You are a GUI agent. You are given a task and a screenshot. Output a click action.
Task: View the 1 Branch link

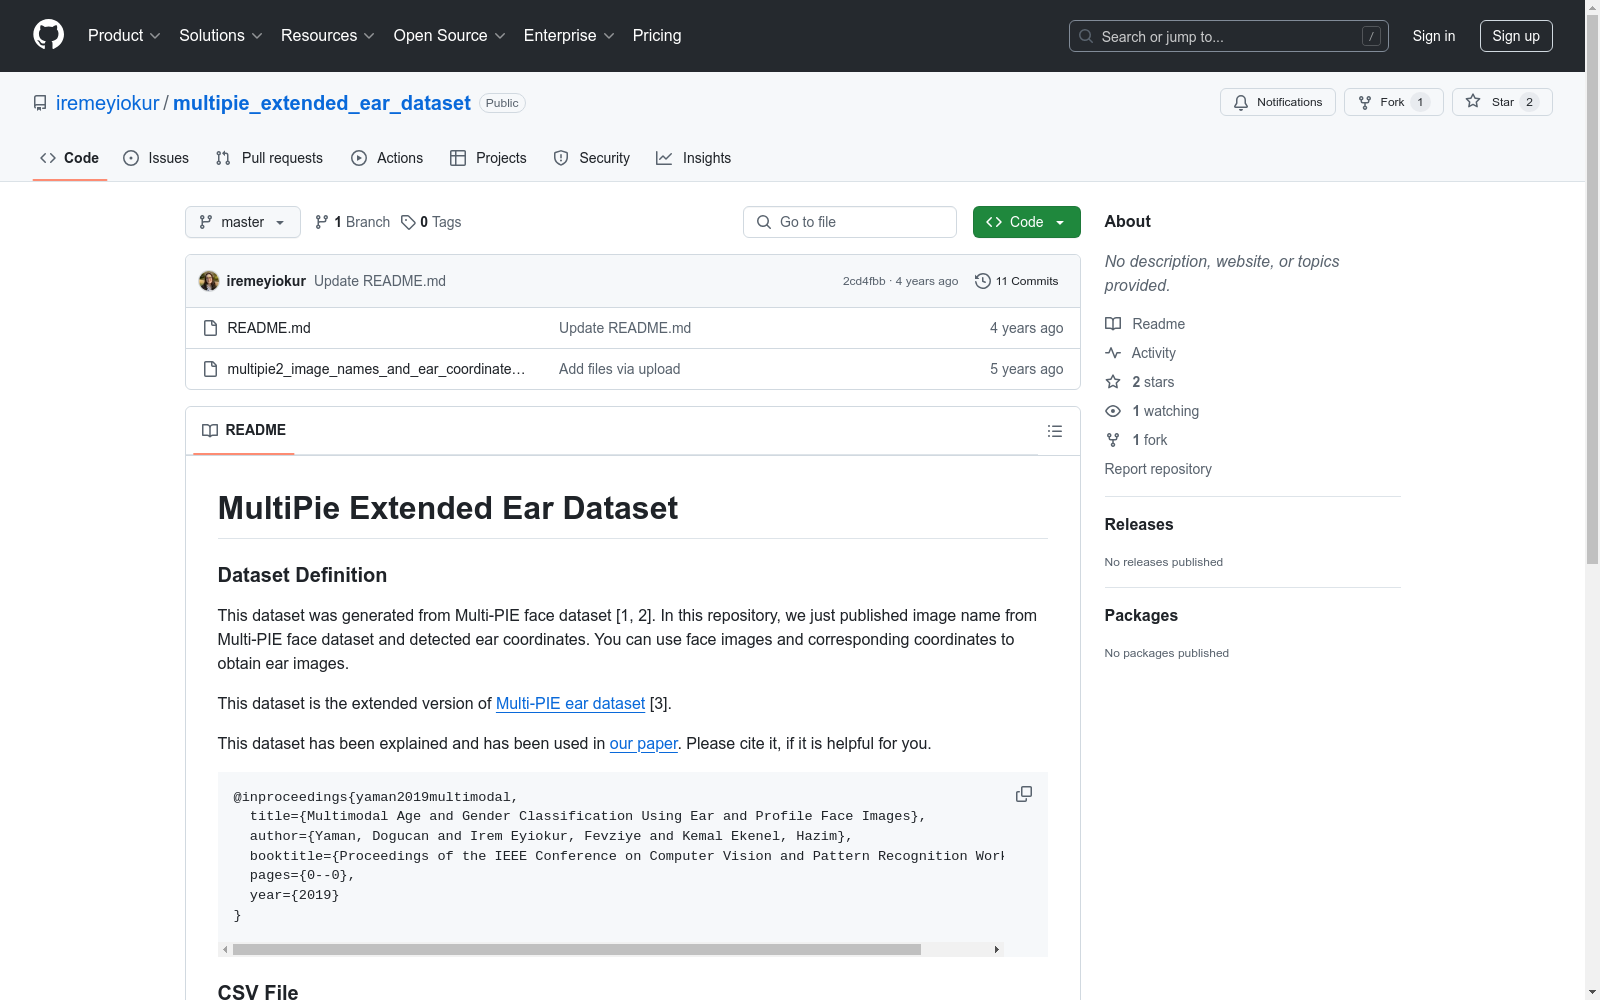[x=352, y=222]
